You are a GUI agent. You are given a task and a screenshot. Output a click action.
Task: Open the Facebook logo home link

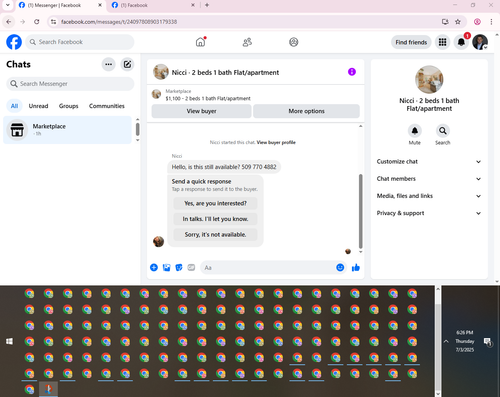point(14,42)
